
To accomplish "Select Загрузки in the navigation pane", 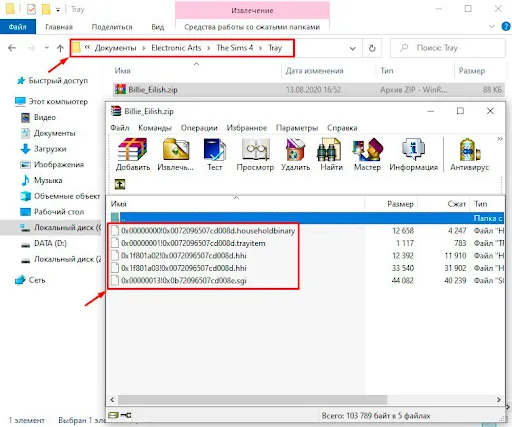I will click(50, 149).
